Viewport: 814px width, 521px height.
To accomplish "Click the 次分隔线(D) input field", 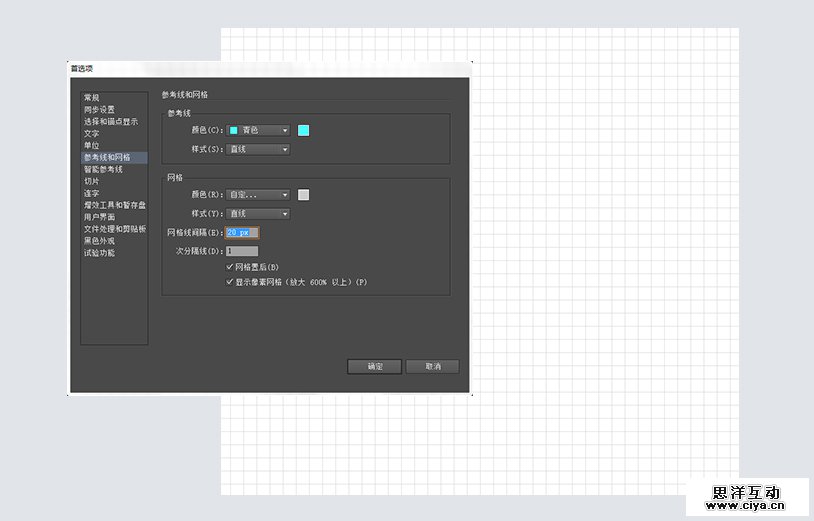I will 242,251.
